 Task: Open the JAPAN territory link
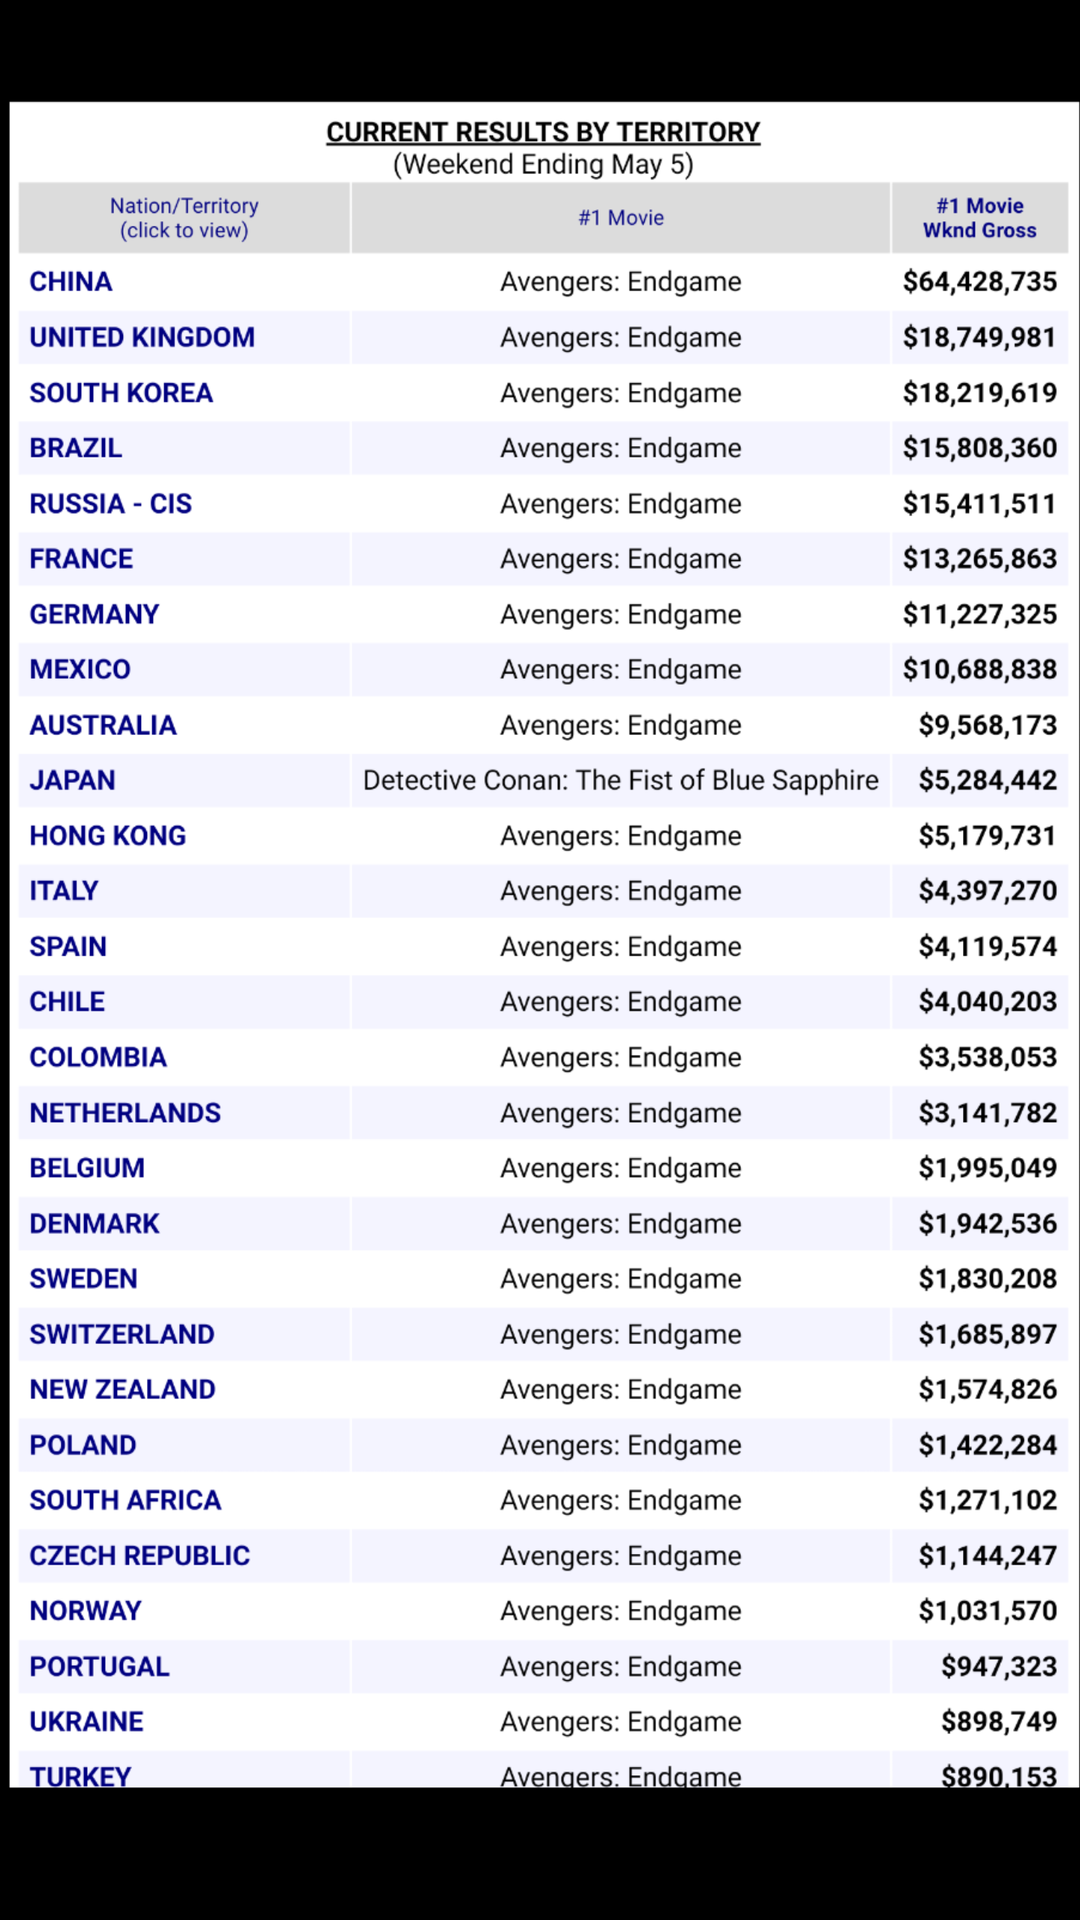coord(72,780)
